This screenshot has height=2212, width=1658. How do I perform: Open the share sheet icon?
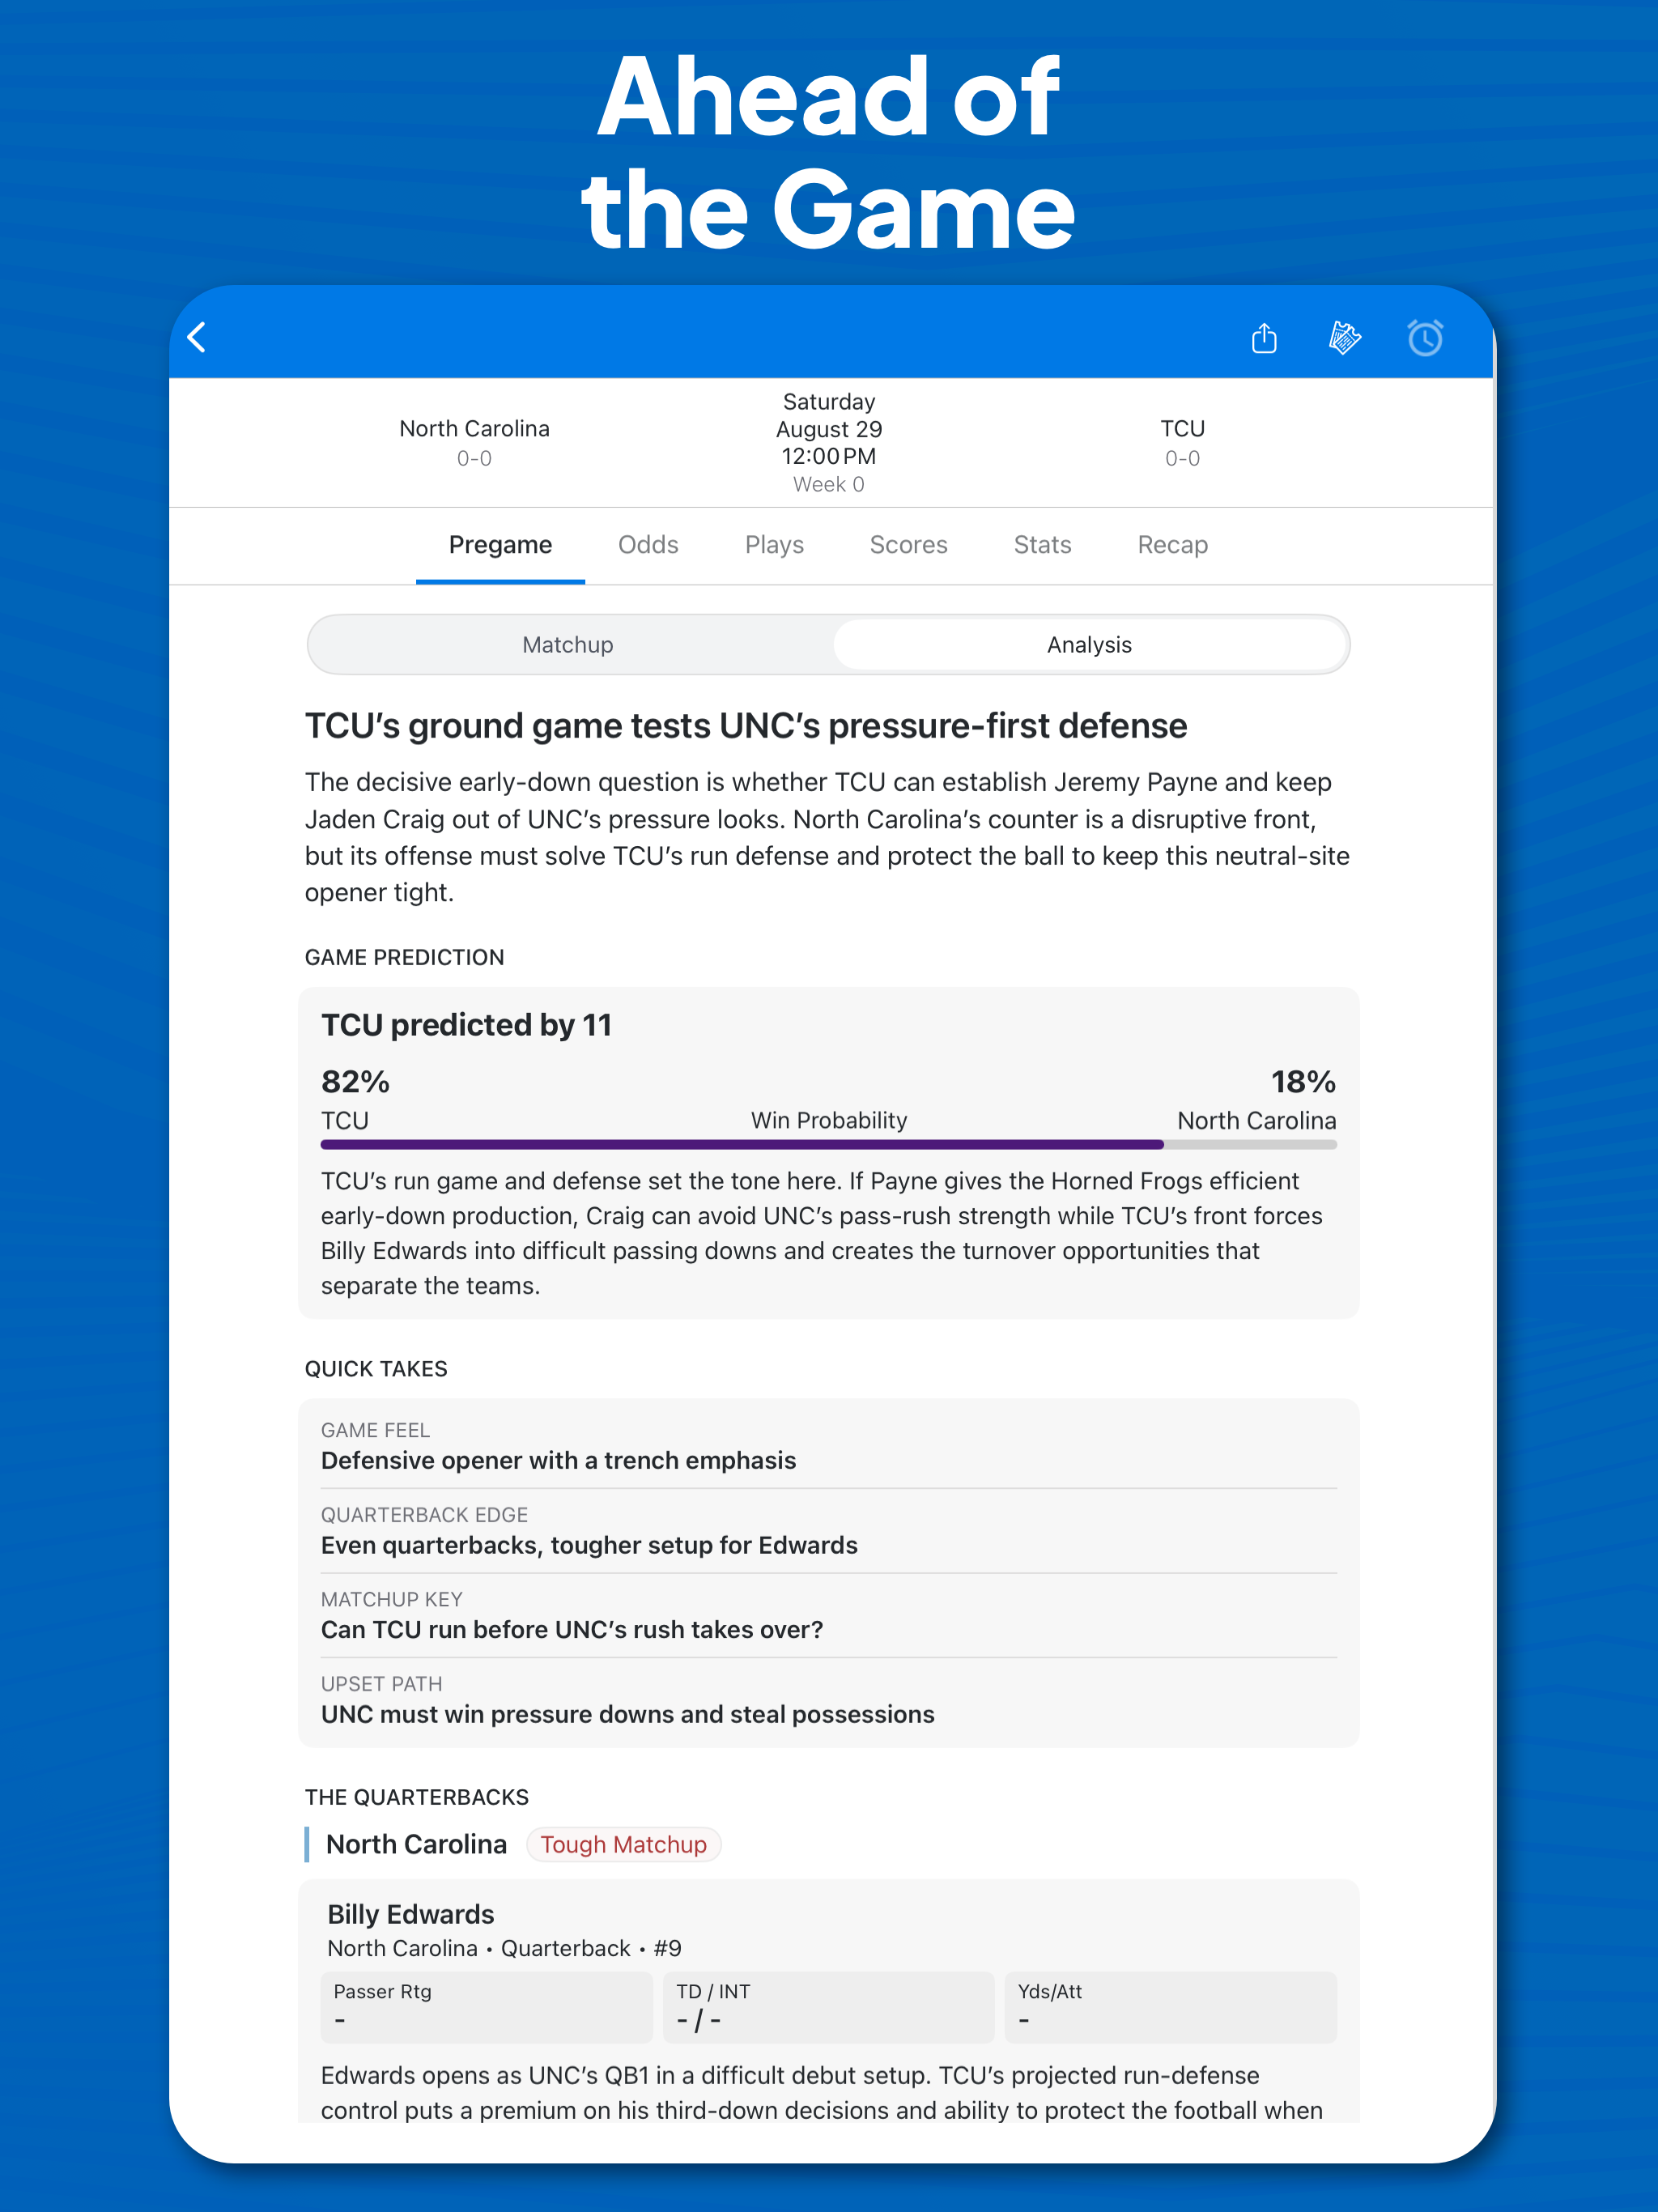tap(1264, 338)
